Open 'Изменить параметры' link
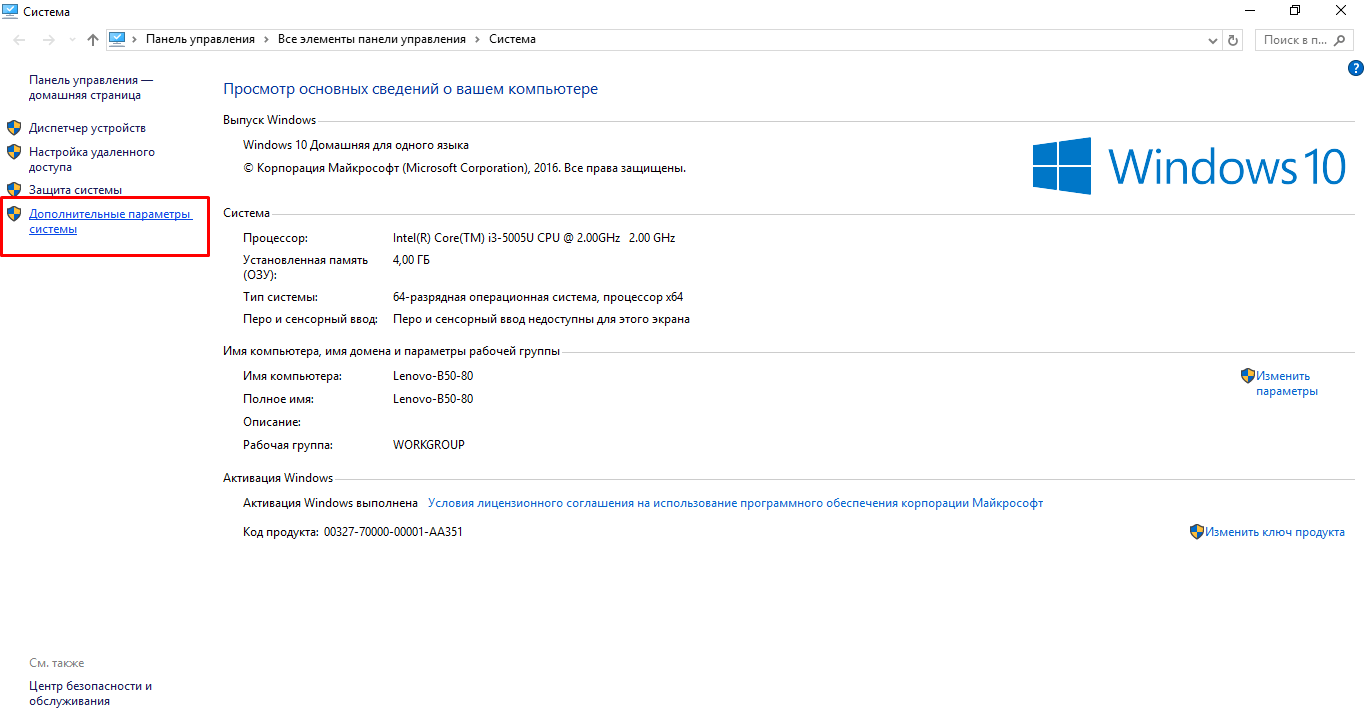 pyautogui.click(x=1287, y=383)
